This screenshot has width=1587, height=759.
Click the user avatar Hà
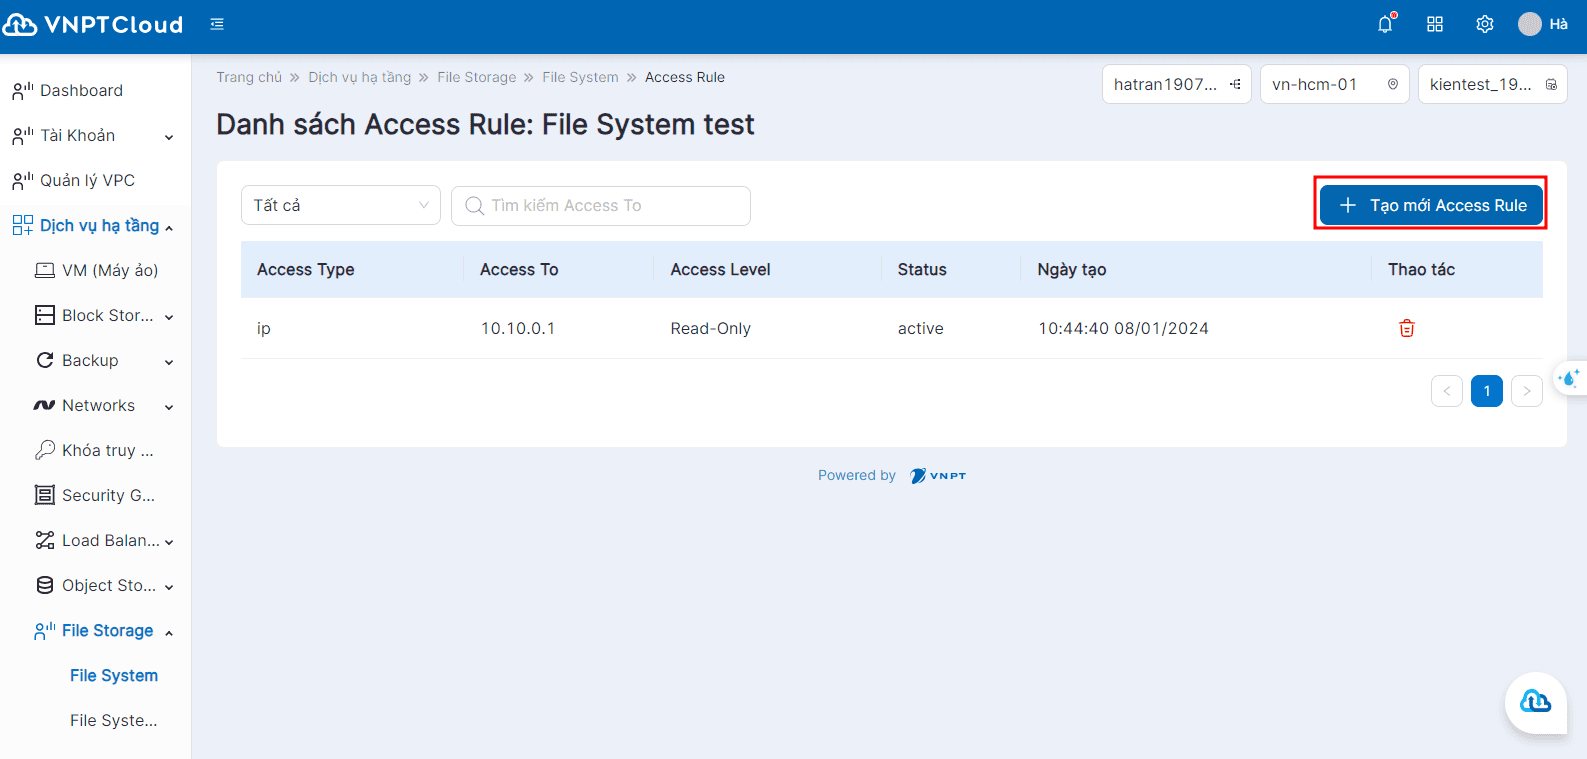click(1543, 24)
